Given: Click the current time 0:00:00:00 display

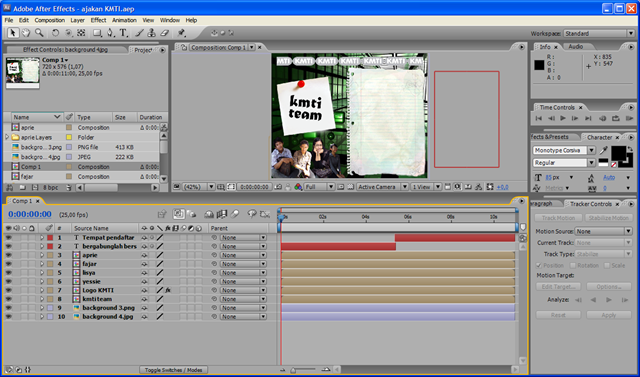Looking at the screenshot, I should click(30, 214).
